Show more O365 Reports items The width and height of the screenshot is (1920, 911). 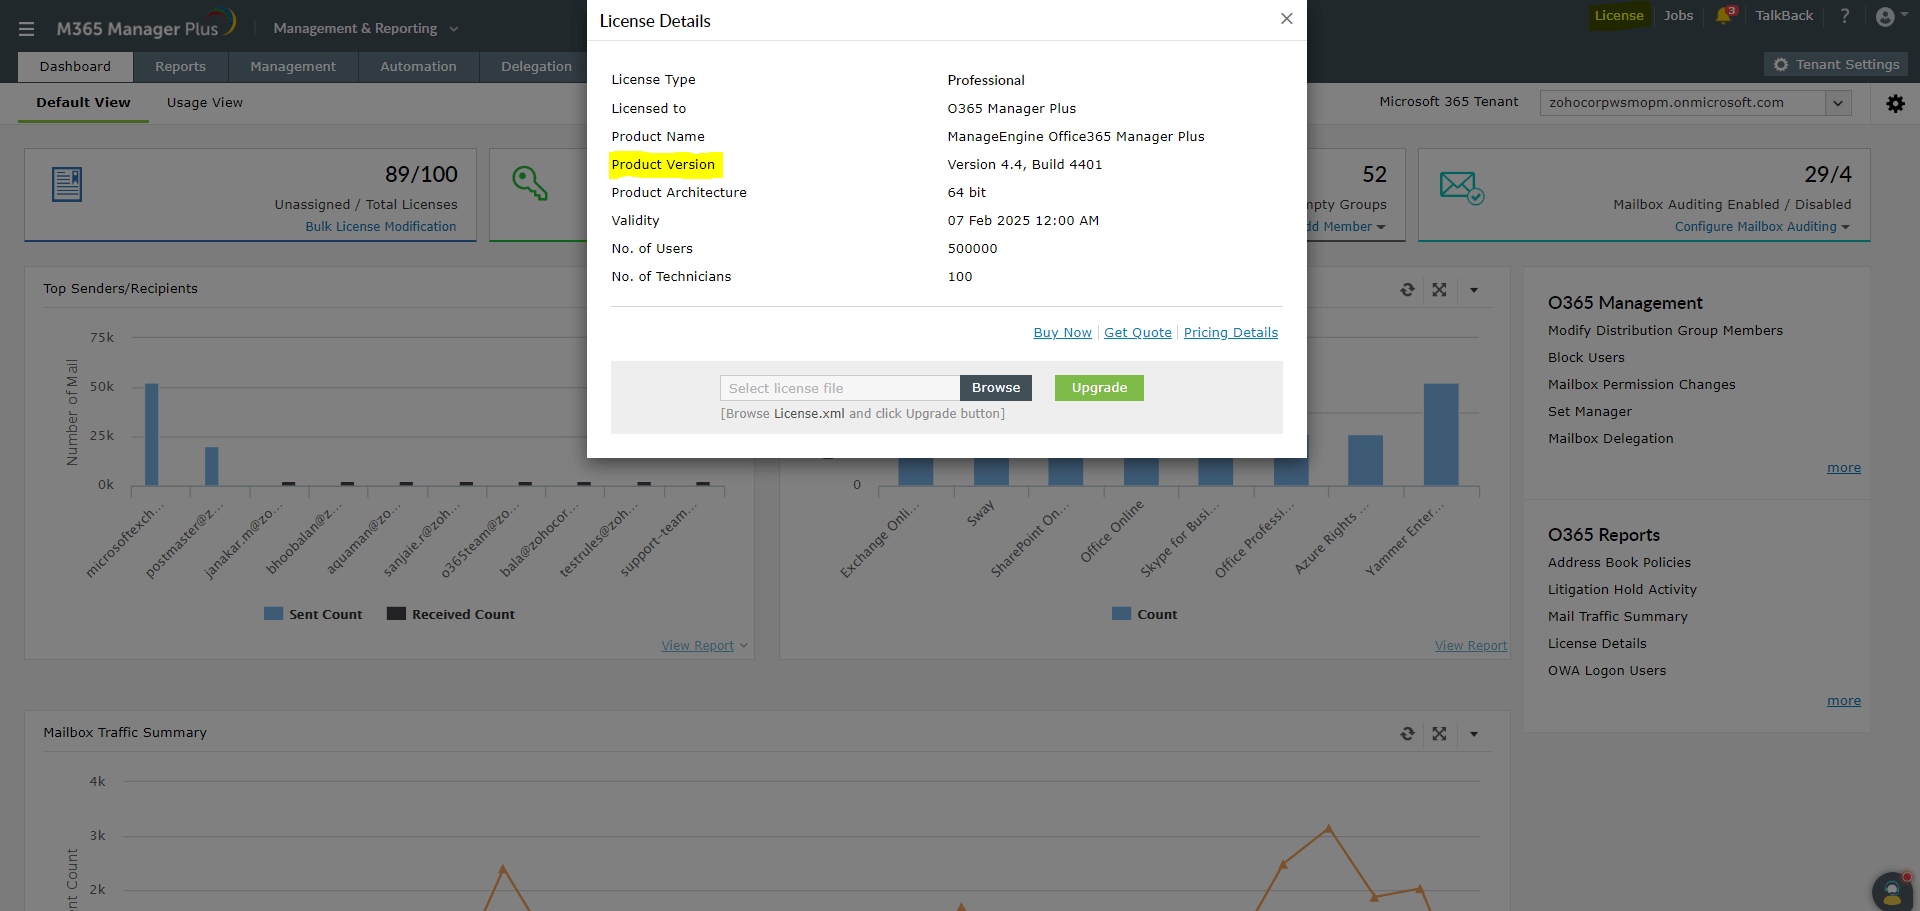(1844, 701)
